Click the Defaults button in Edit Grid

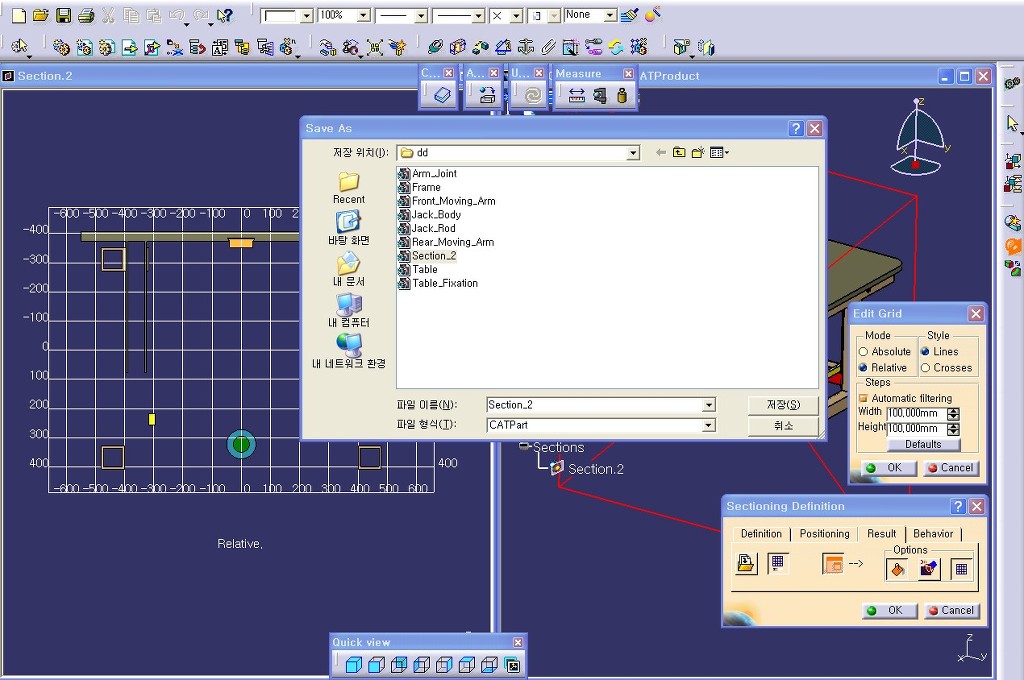(923, 444)
